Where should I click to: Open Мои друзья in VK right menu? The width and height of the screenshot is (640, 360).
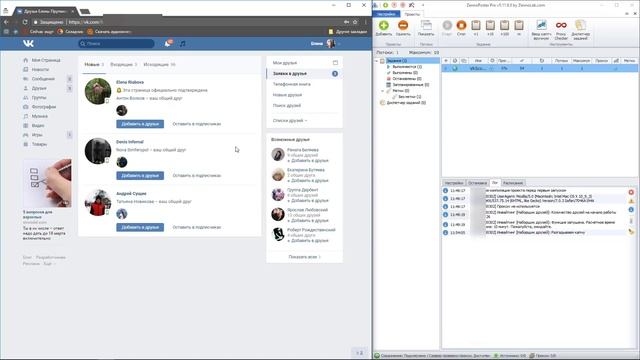[285, 63]
